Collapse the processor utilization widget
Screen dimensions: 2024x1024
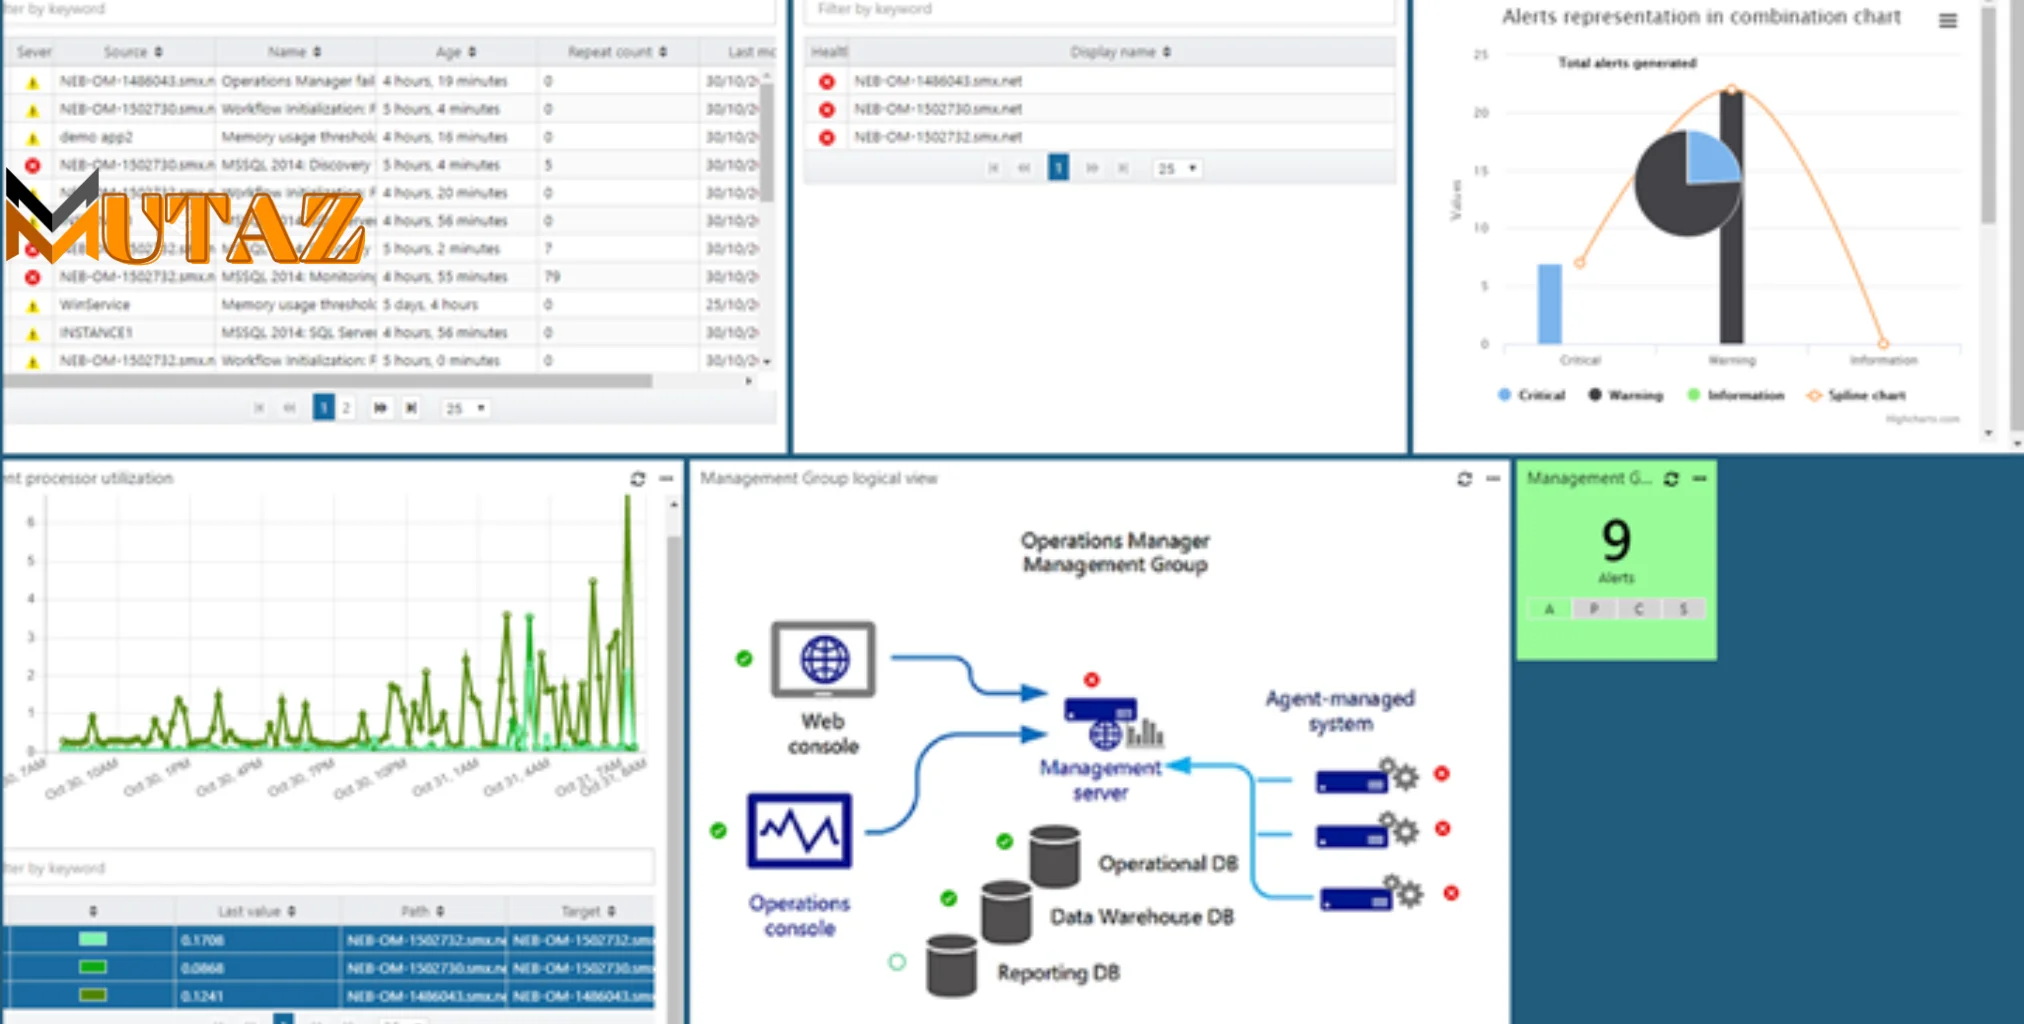click(666, 479)
